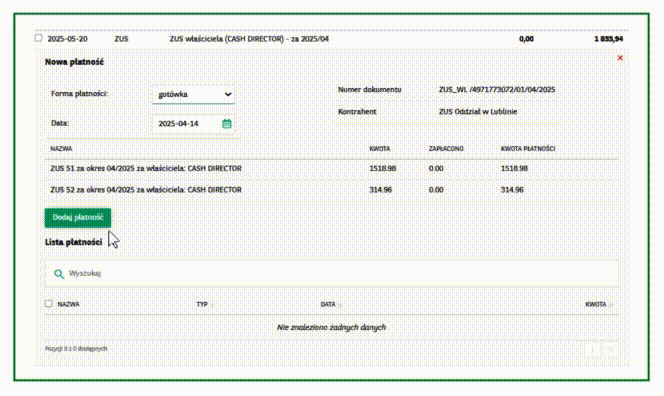Click the search magnifier icon
The width and height of the screenshot is (664, 396).
(x=59, y=274)
